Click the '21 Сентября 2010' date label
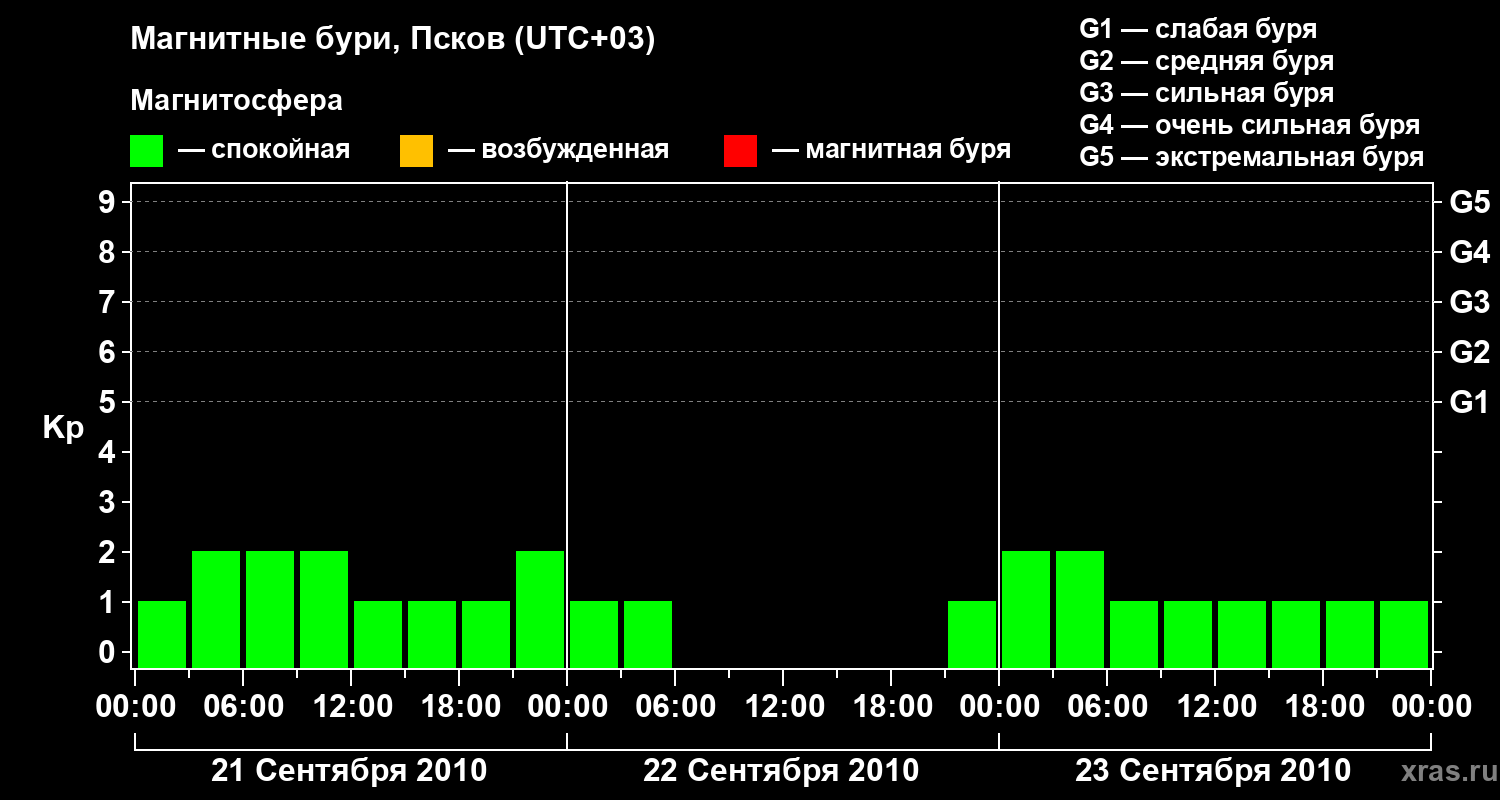The image size is (1500, 800). pos(349,771)
